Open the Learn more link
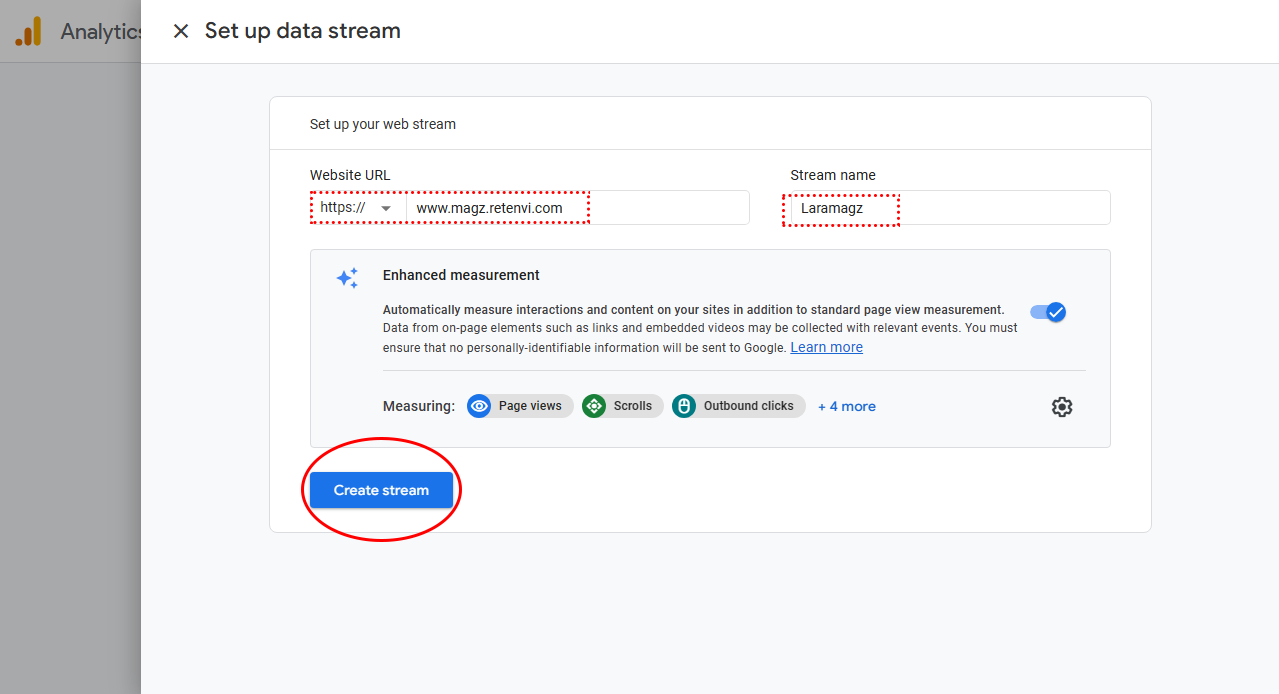This screenshot has width=1279, height=694. click(826, 347)
